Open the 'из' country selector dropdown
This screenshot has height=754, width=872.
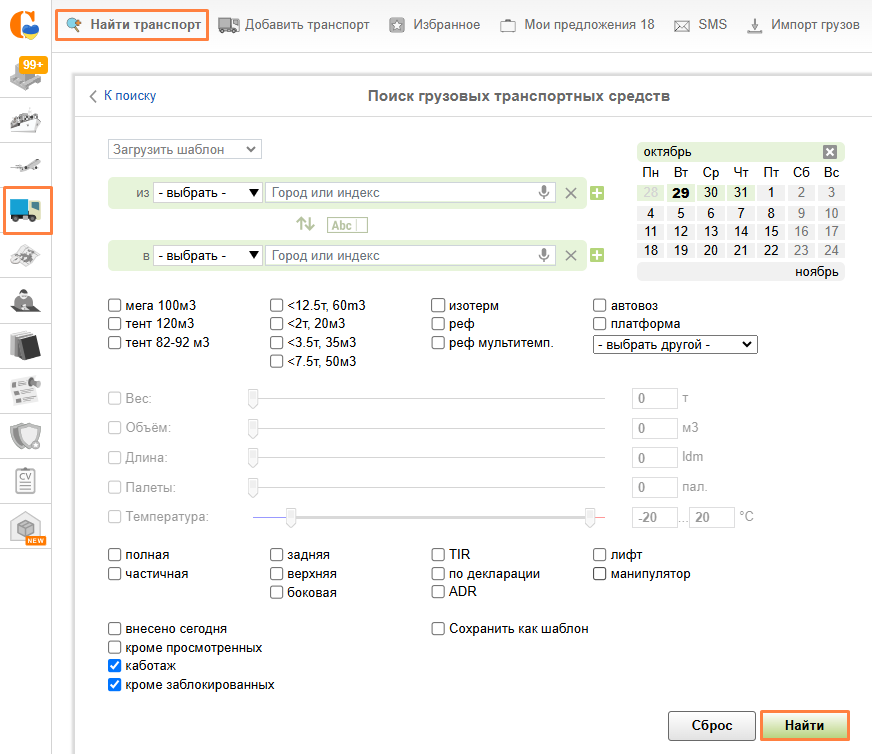pos(208,193)
